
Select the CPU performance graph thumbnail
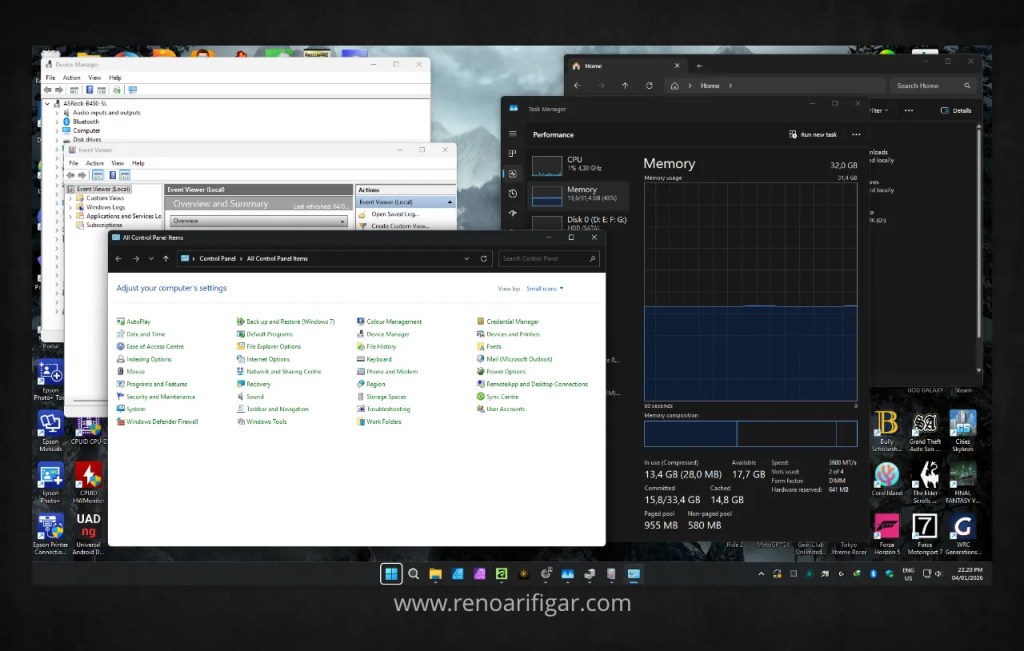click(547, 166)
